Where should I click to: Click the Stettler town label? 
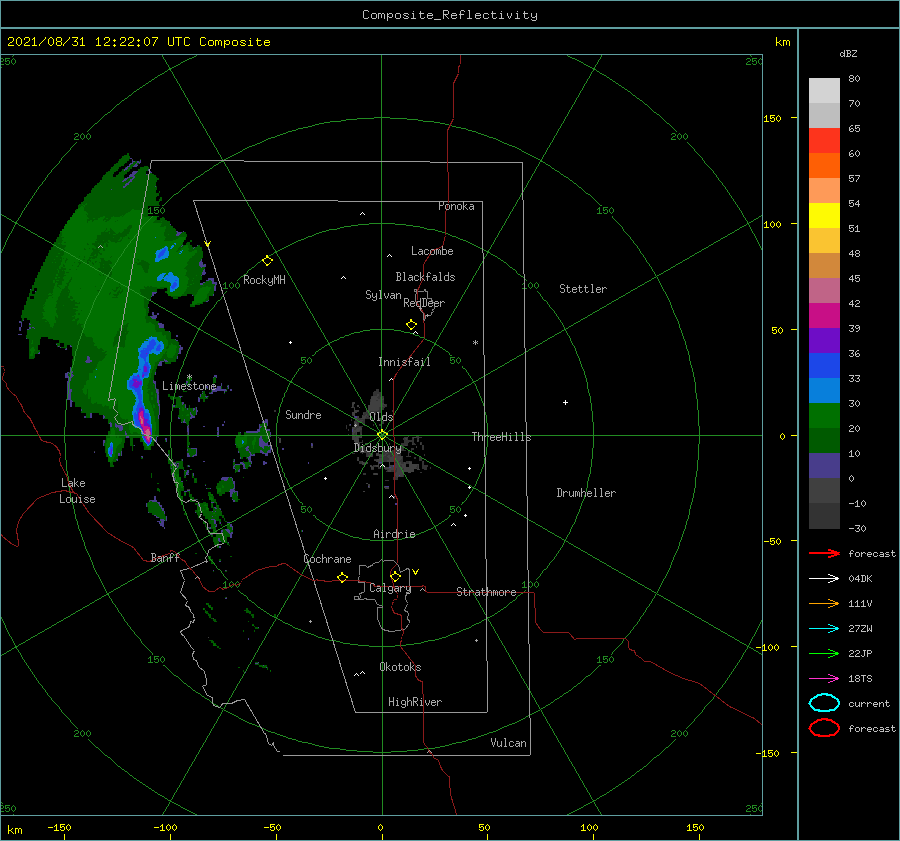click(583, 289)
